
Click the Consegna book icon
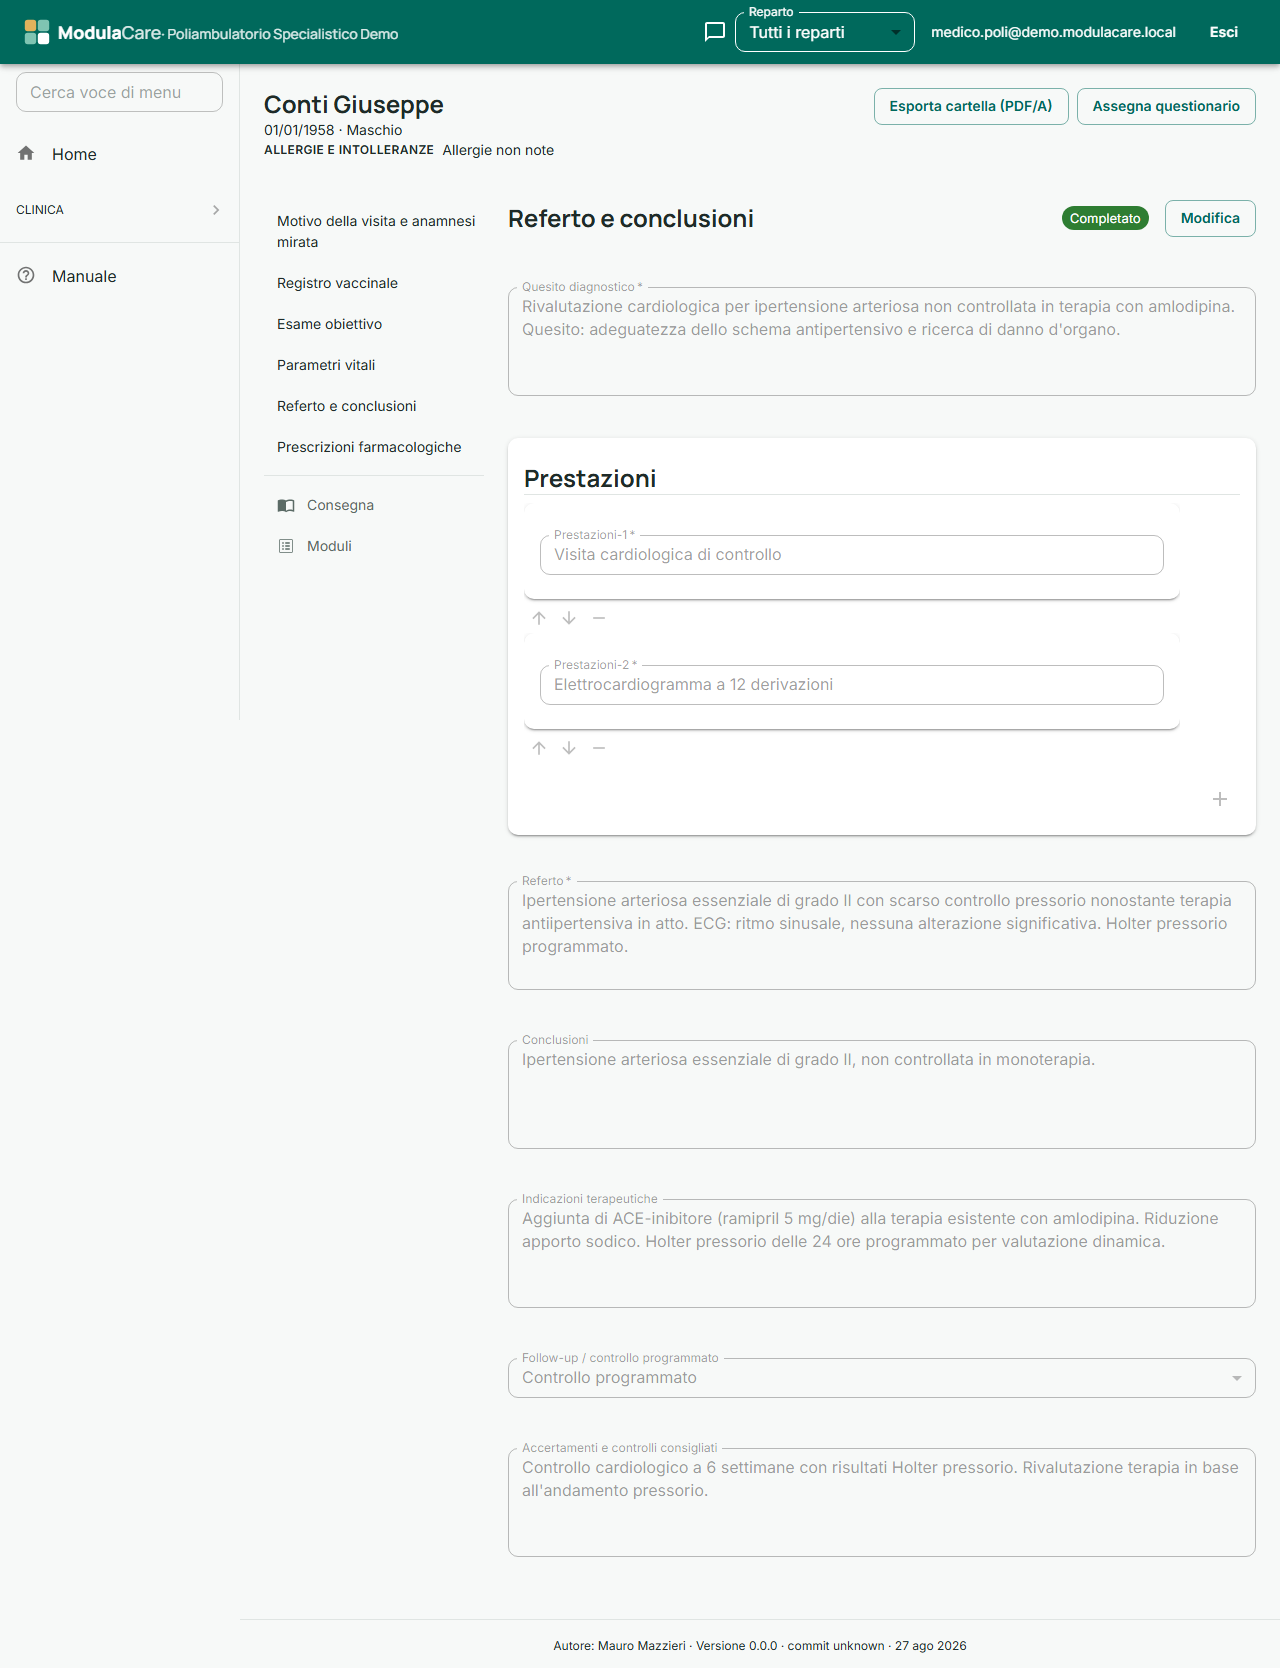286,505
